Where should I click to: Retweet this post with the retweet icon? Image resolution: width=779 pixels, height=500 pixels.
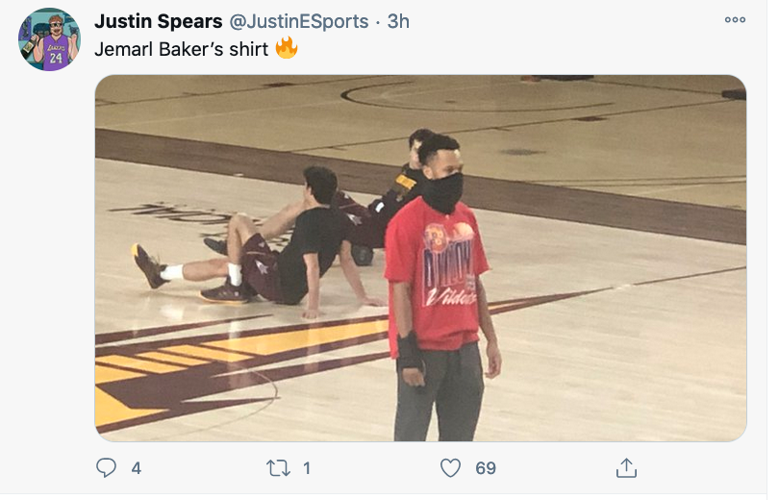point(278,468)
